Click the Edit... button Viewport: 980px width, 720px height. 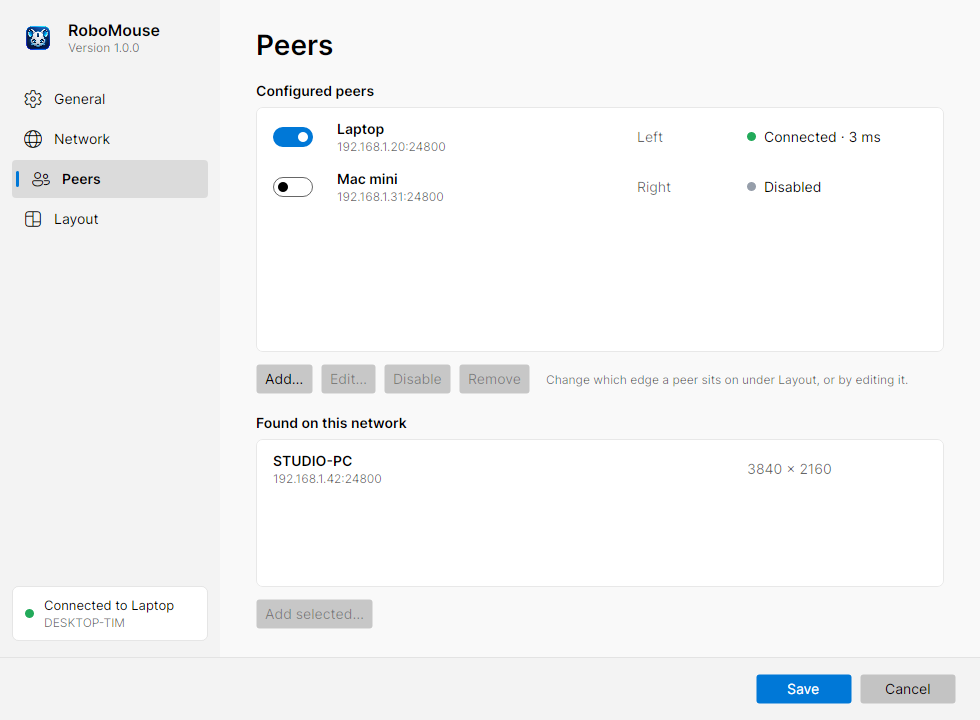tap(348, 379)
